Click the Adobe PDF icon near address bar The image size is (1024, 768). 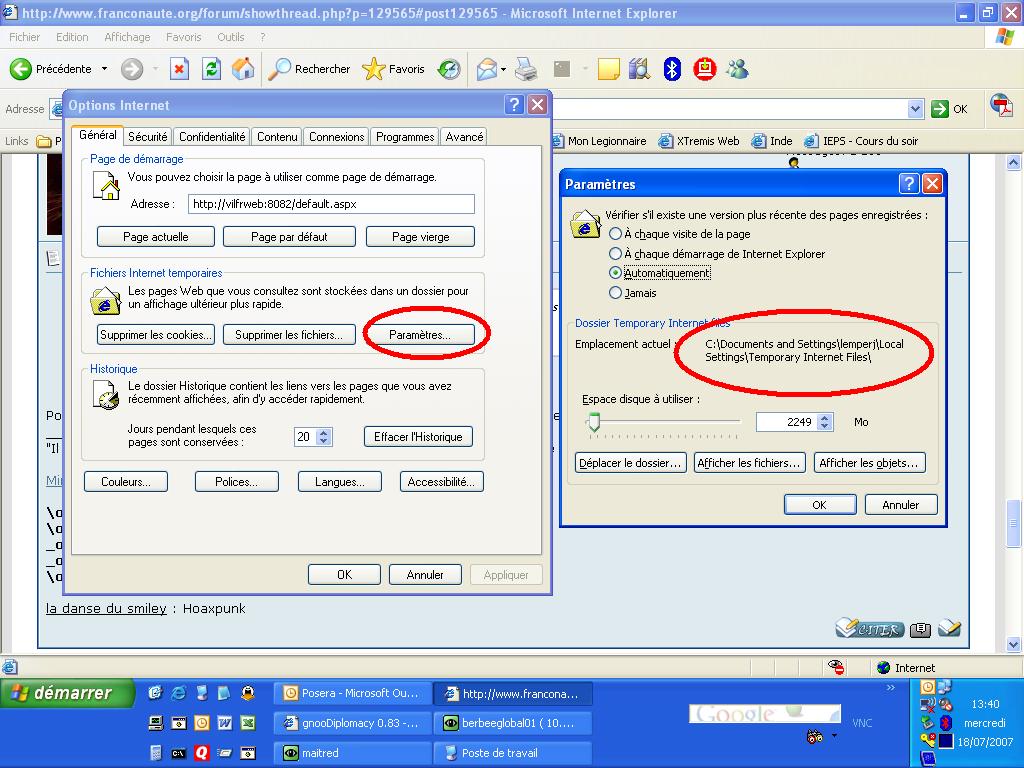pos(1001,105)
